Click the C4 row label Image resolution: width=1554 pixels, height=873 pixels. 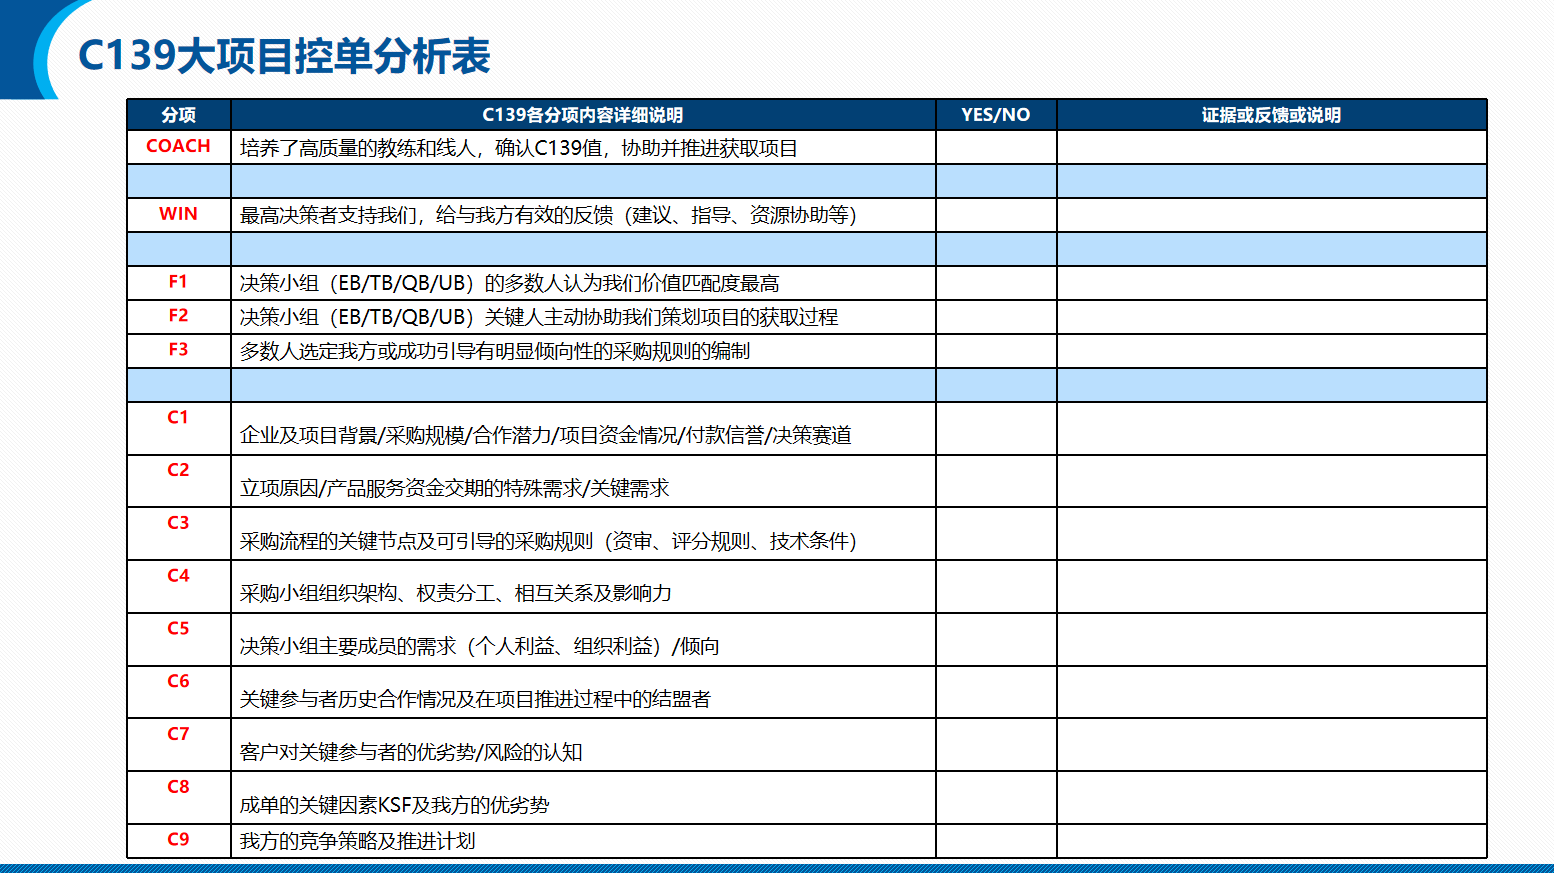coord(179,576)
